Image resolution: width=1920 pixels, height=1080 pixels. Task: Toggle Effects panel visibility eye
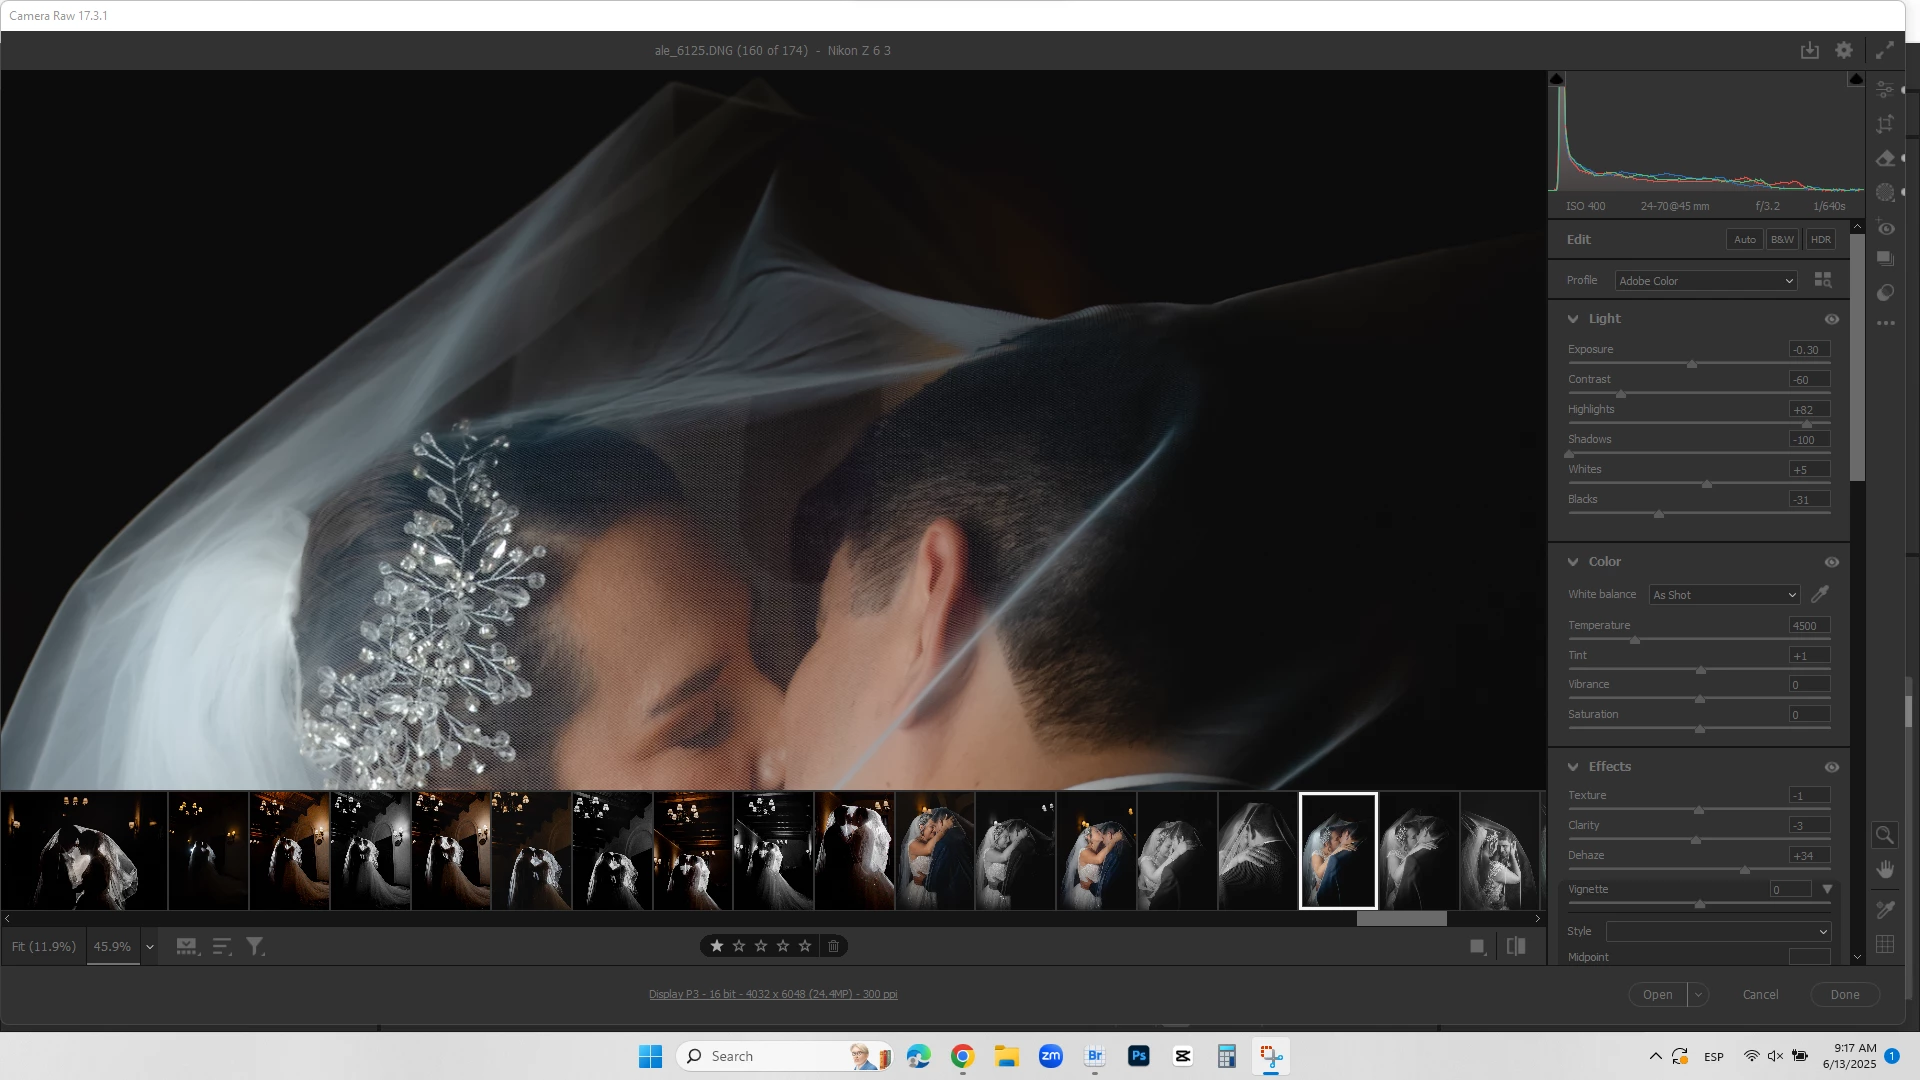1831,767
